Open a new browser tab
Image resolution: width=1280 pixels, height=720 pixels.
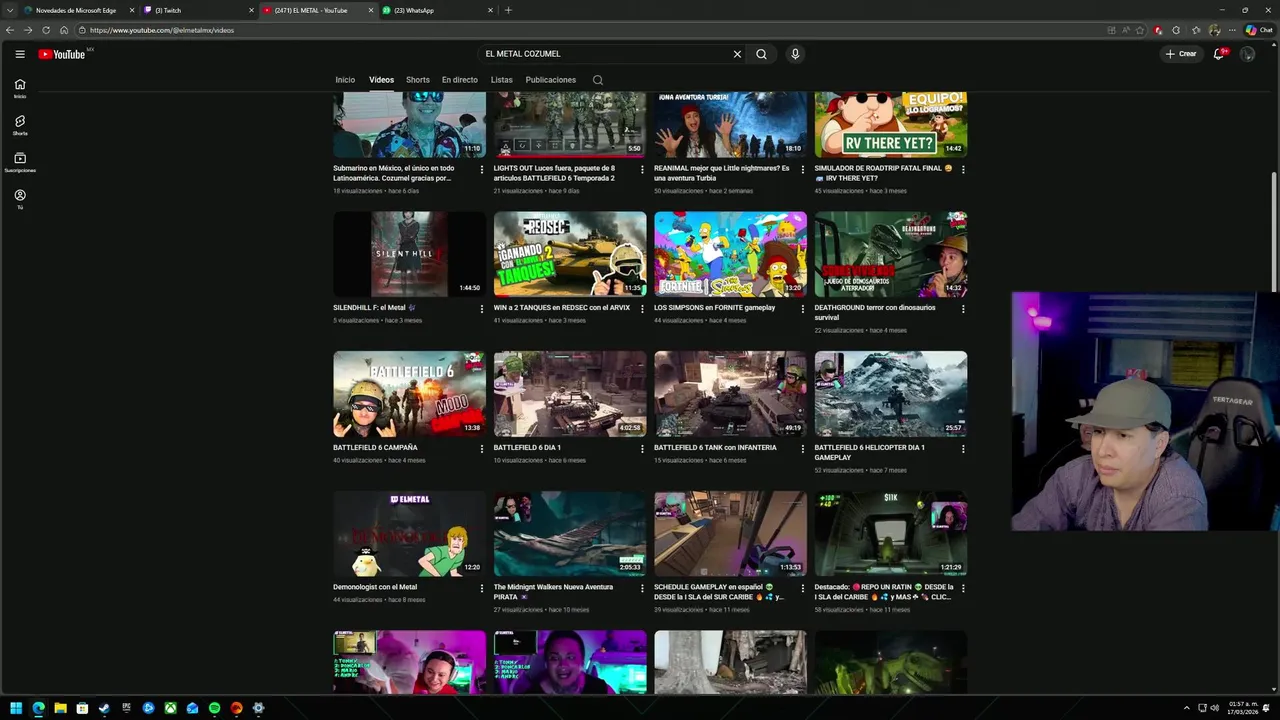point(508,10)
